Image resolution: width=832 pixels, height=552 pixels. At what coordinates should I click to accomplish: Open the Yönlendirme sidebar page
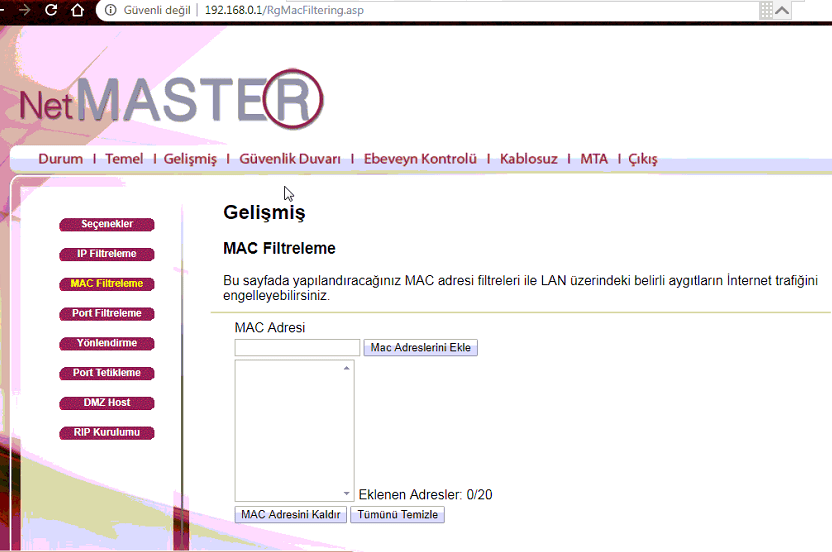(x=107, y=343)
